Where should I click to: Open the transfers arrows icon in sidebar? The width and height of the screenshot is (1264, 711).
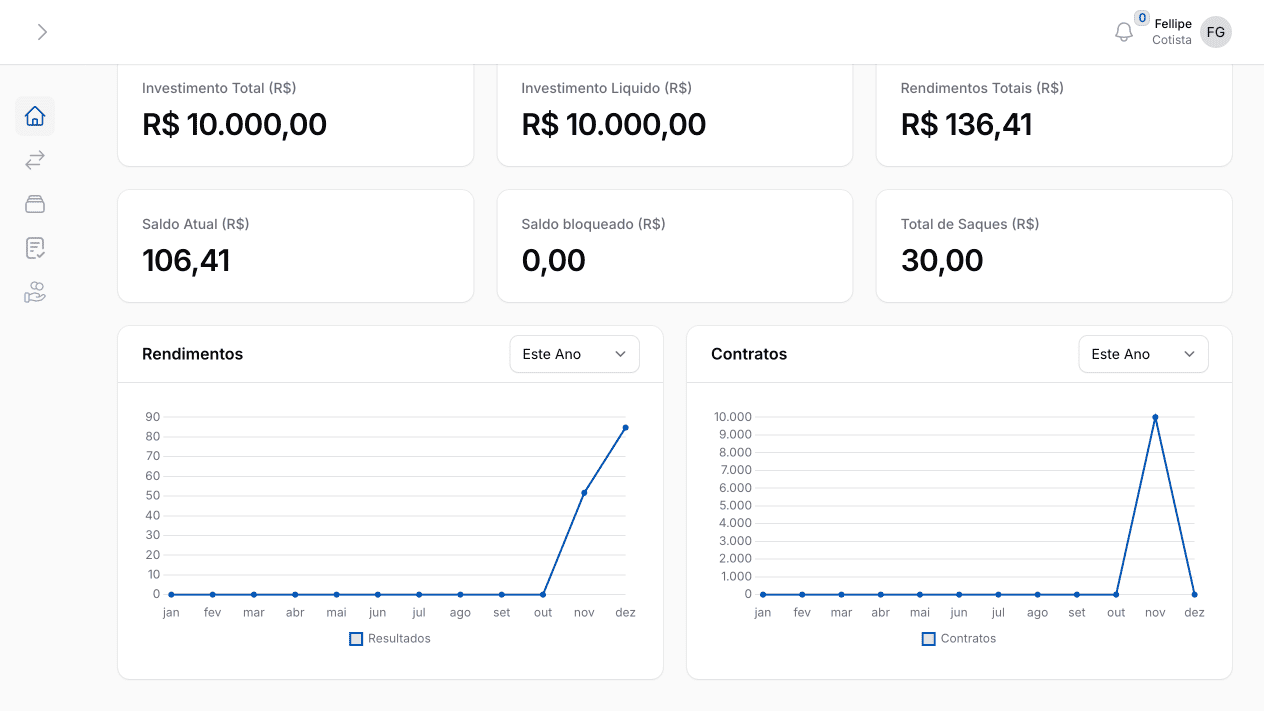[35, 160]
